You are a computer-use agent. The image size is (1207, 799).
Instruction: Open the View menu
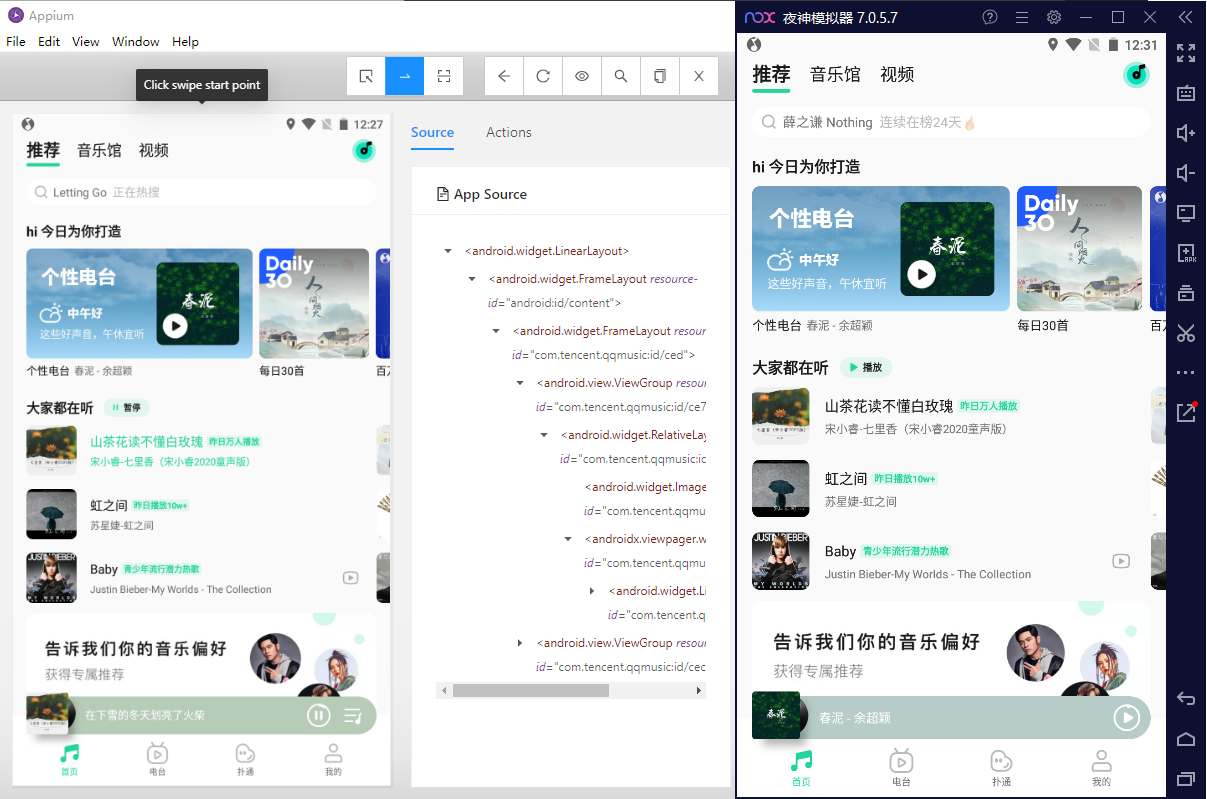point(86,42)
